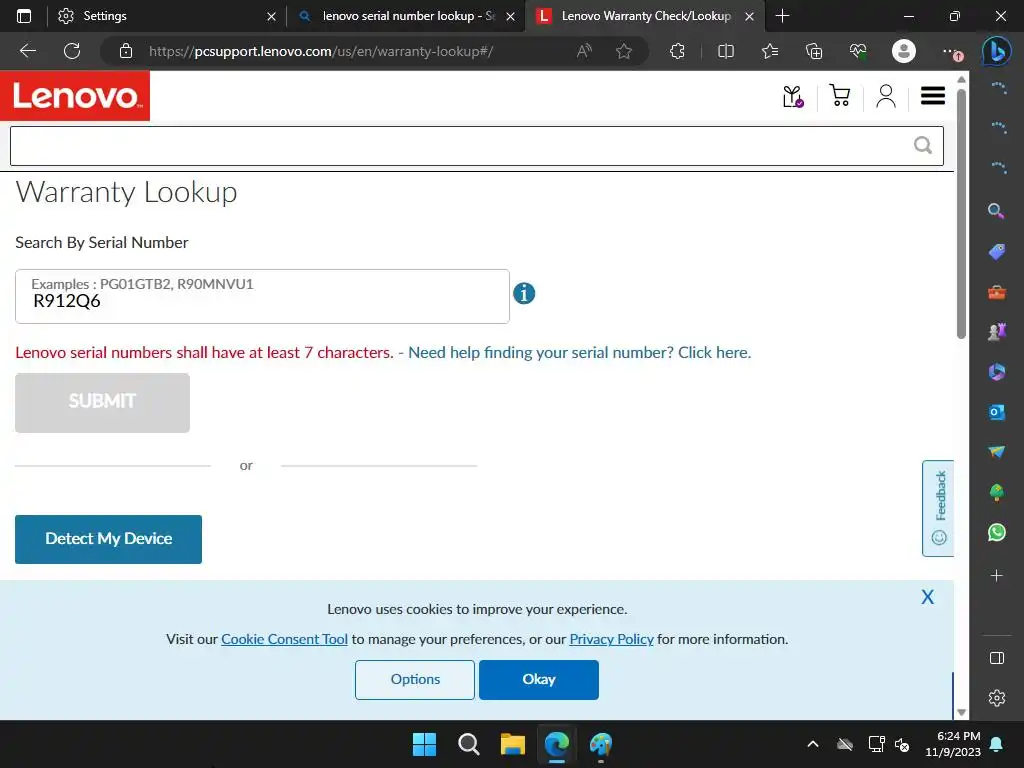Dismiss the cookie banner with X
This screenshot has height=768, width=1024.
(927, 597)
